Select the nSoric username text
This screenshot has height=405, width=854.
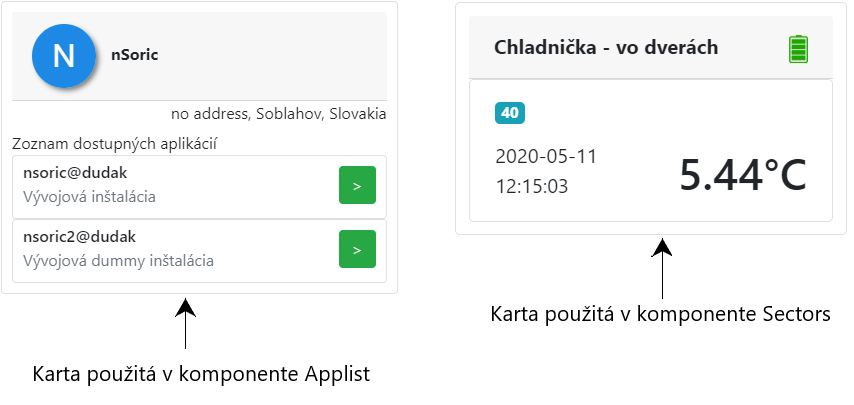click(x=135, y=55)
